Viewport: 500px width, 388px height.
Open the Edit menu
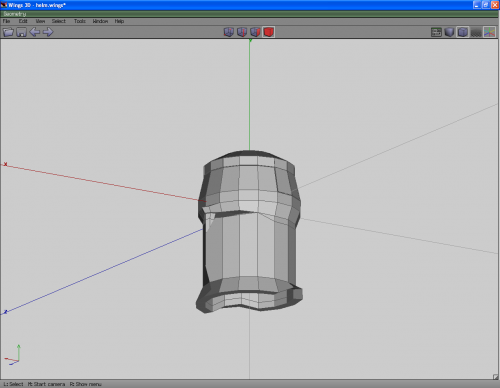coord(23,21)
